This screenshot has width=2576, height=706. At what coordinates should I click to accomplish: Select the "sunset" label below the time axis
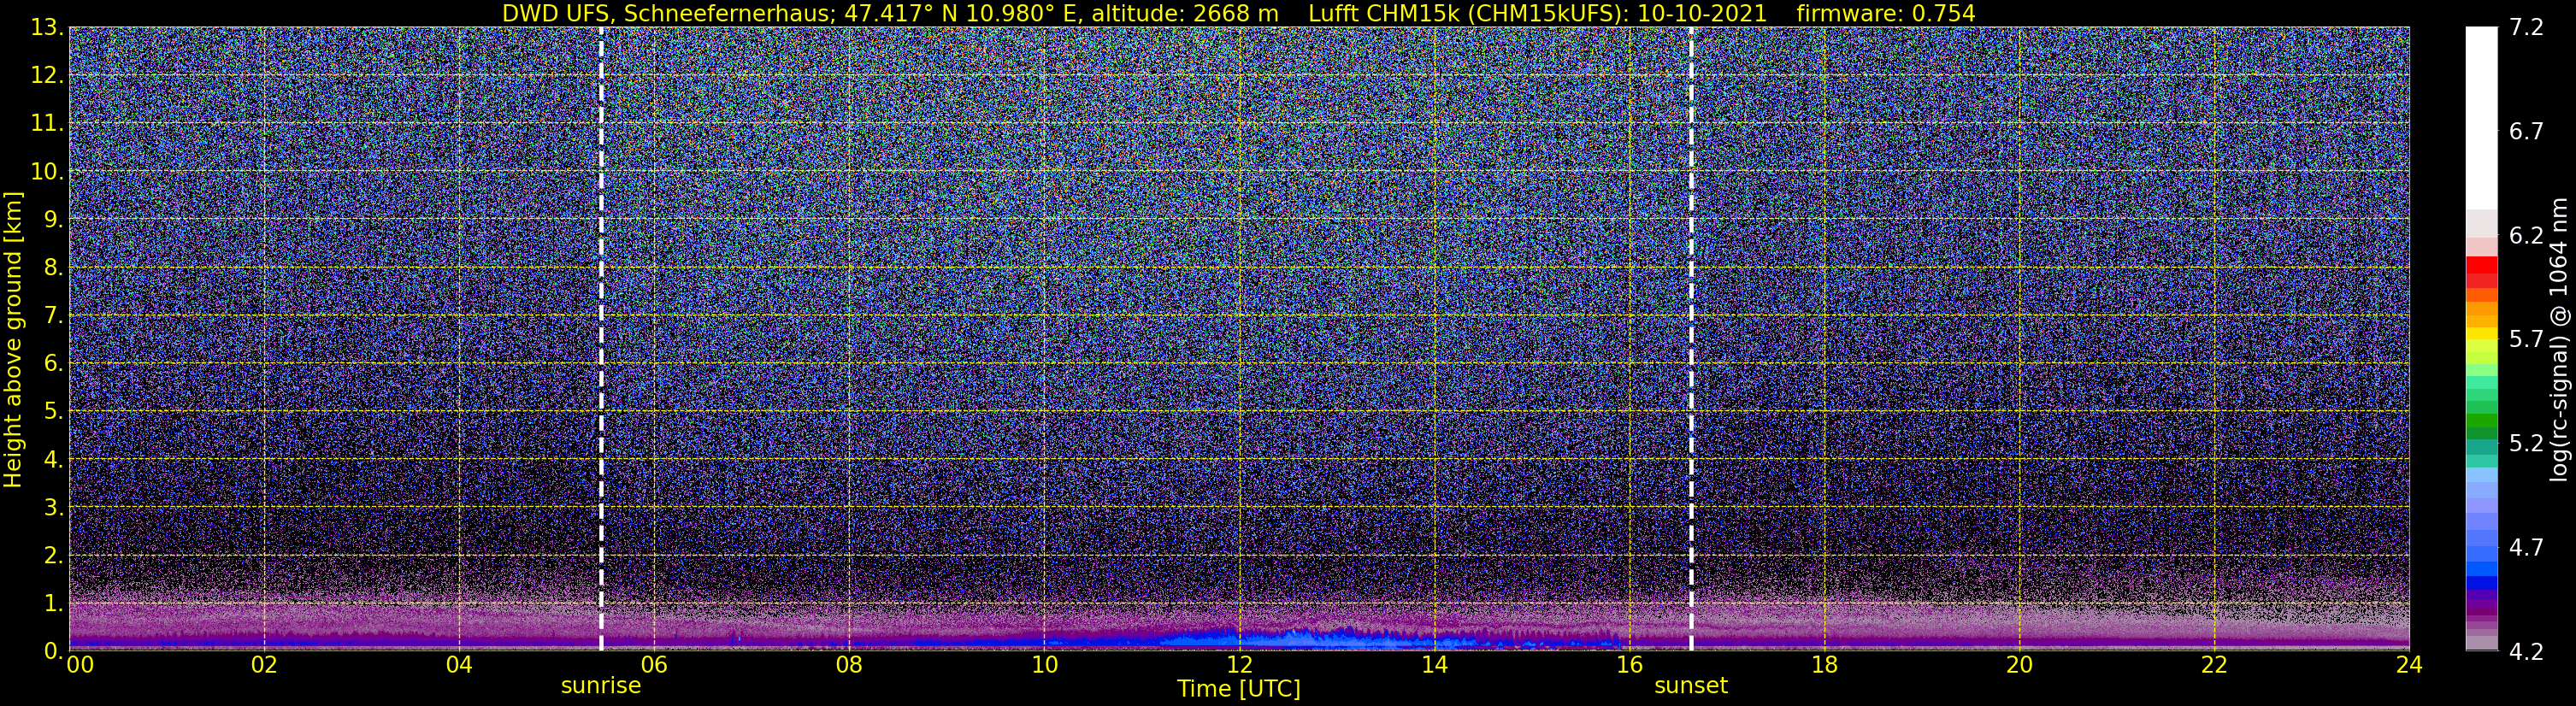(x=1691, y=686)
